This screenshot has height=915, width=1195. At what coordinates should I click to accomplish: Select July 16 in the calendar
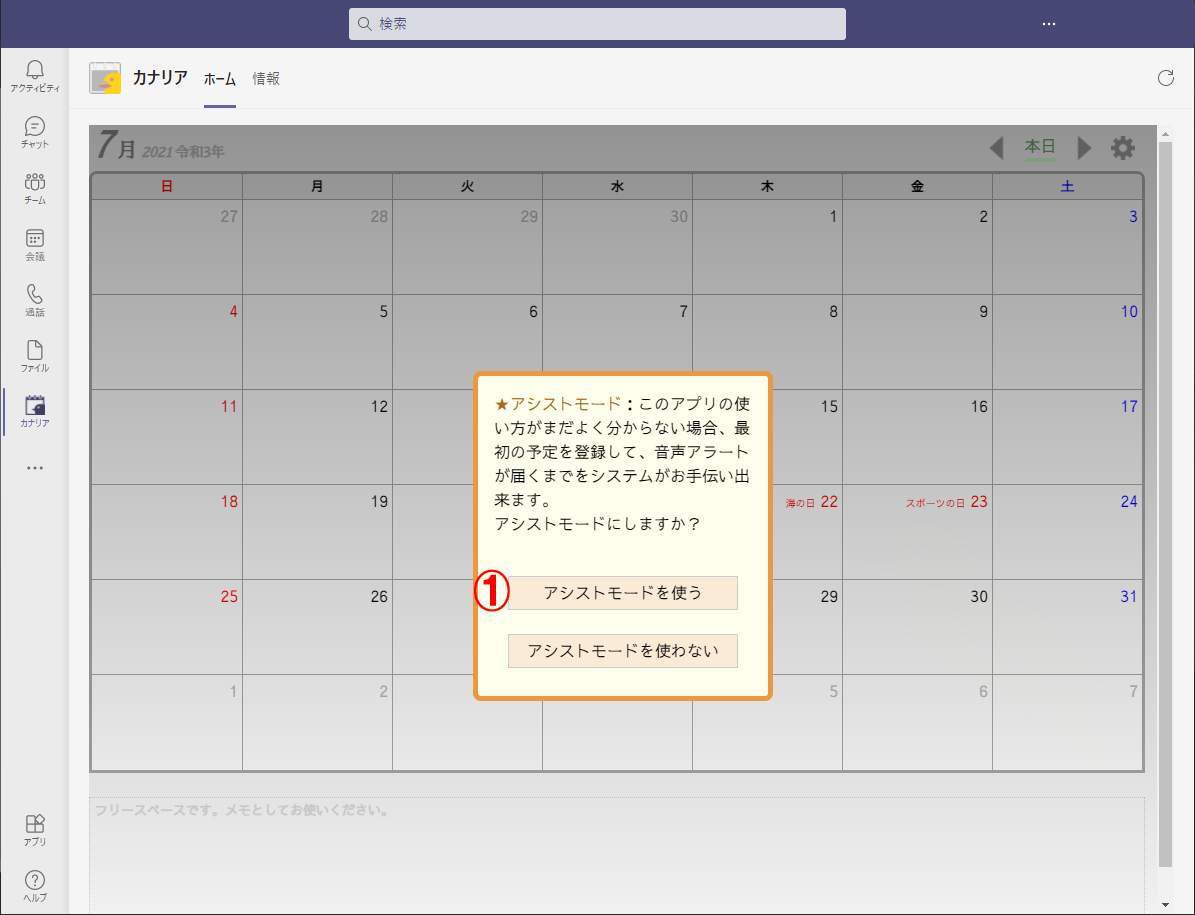click(x=918, y=437)
